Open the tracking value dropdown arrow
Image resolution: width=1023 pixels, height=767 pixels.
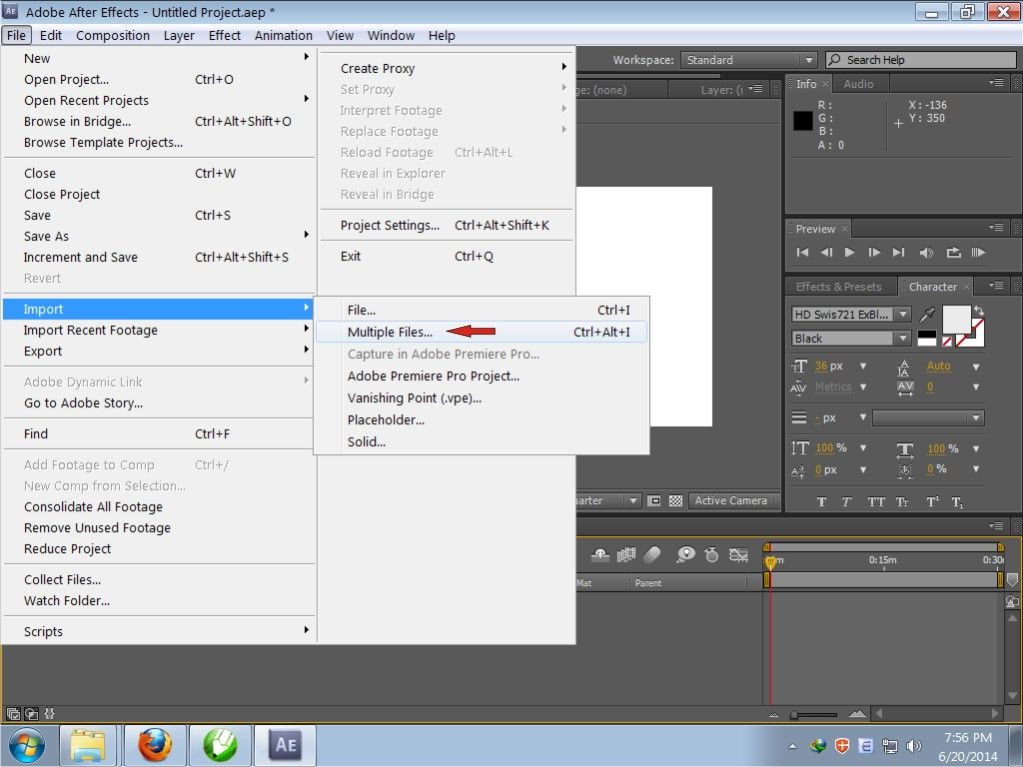point(976,387)
